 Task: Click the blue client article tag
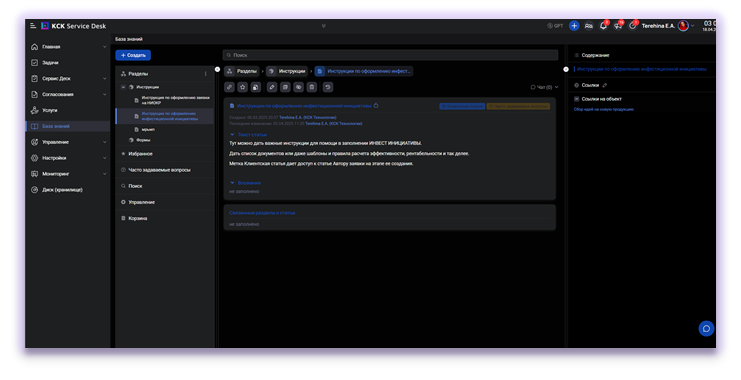[x=462, y=106]
